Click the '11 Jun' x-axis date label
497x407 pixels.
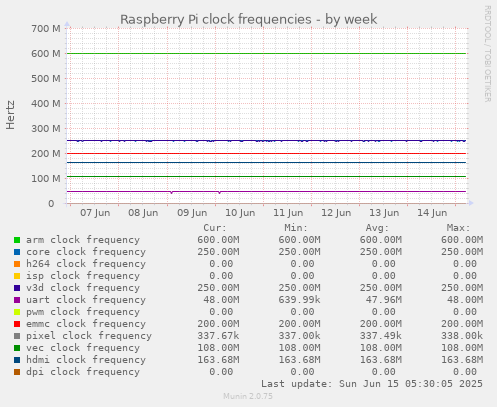click(x=288, y=213)
